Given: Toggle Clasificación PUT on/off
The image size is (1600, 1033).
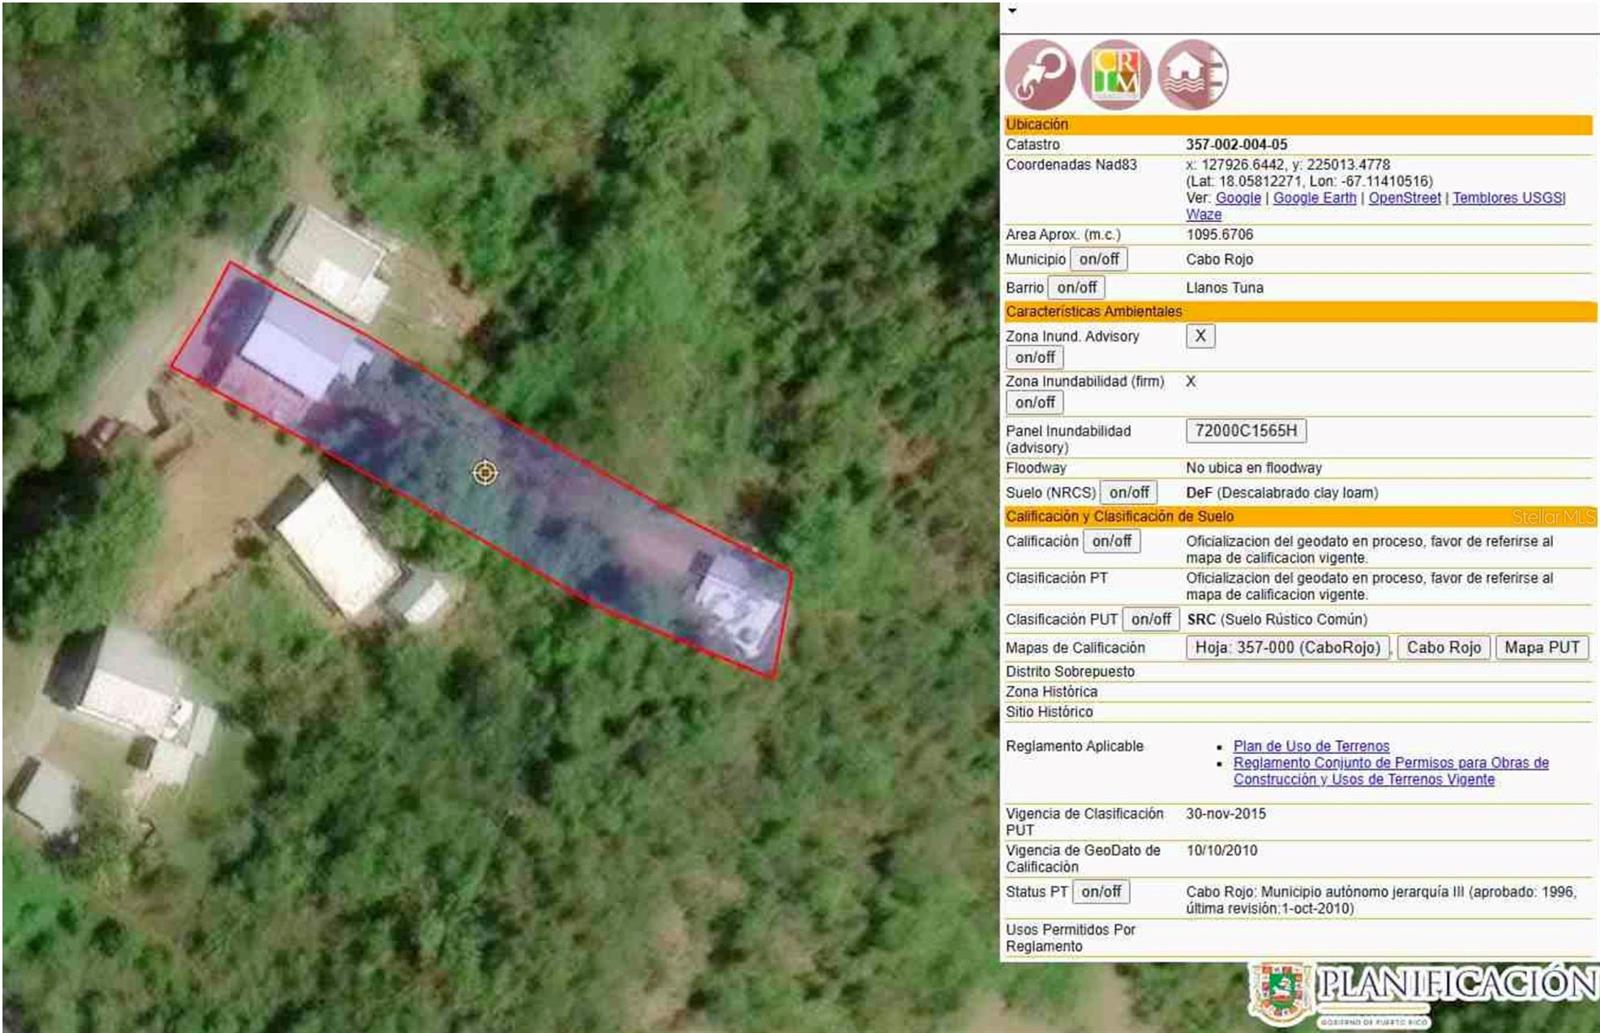Looking at the screenshot, I should (x=1150, y=619).
